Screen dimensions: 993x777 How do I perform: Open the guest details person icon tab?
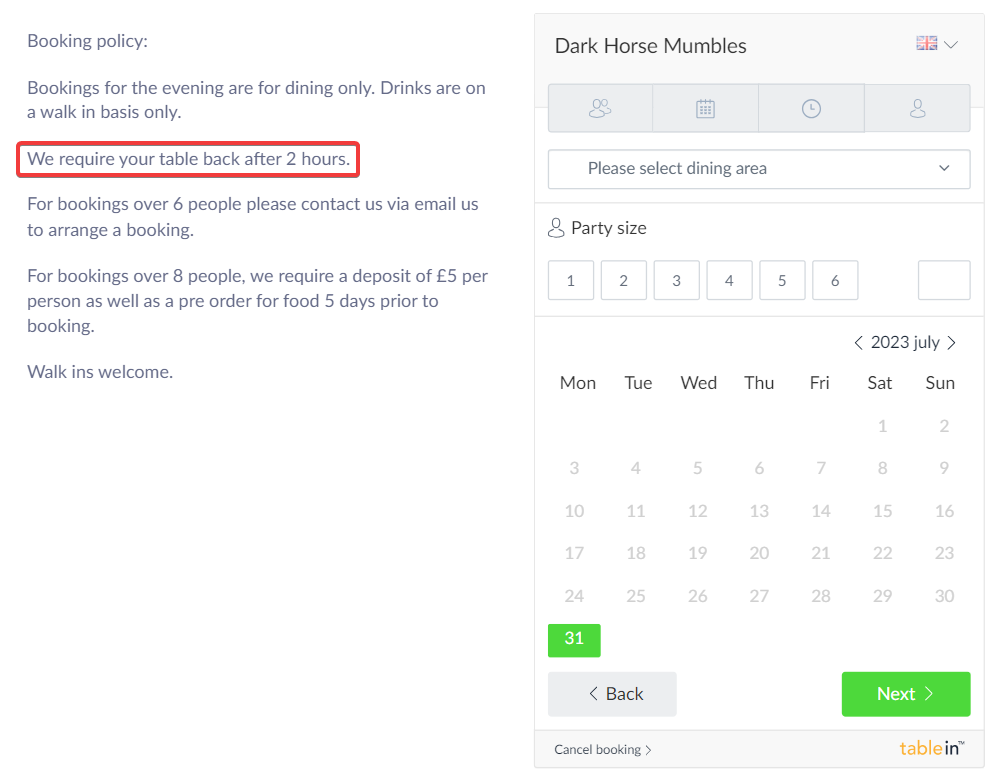(x=917, y=108)
